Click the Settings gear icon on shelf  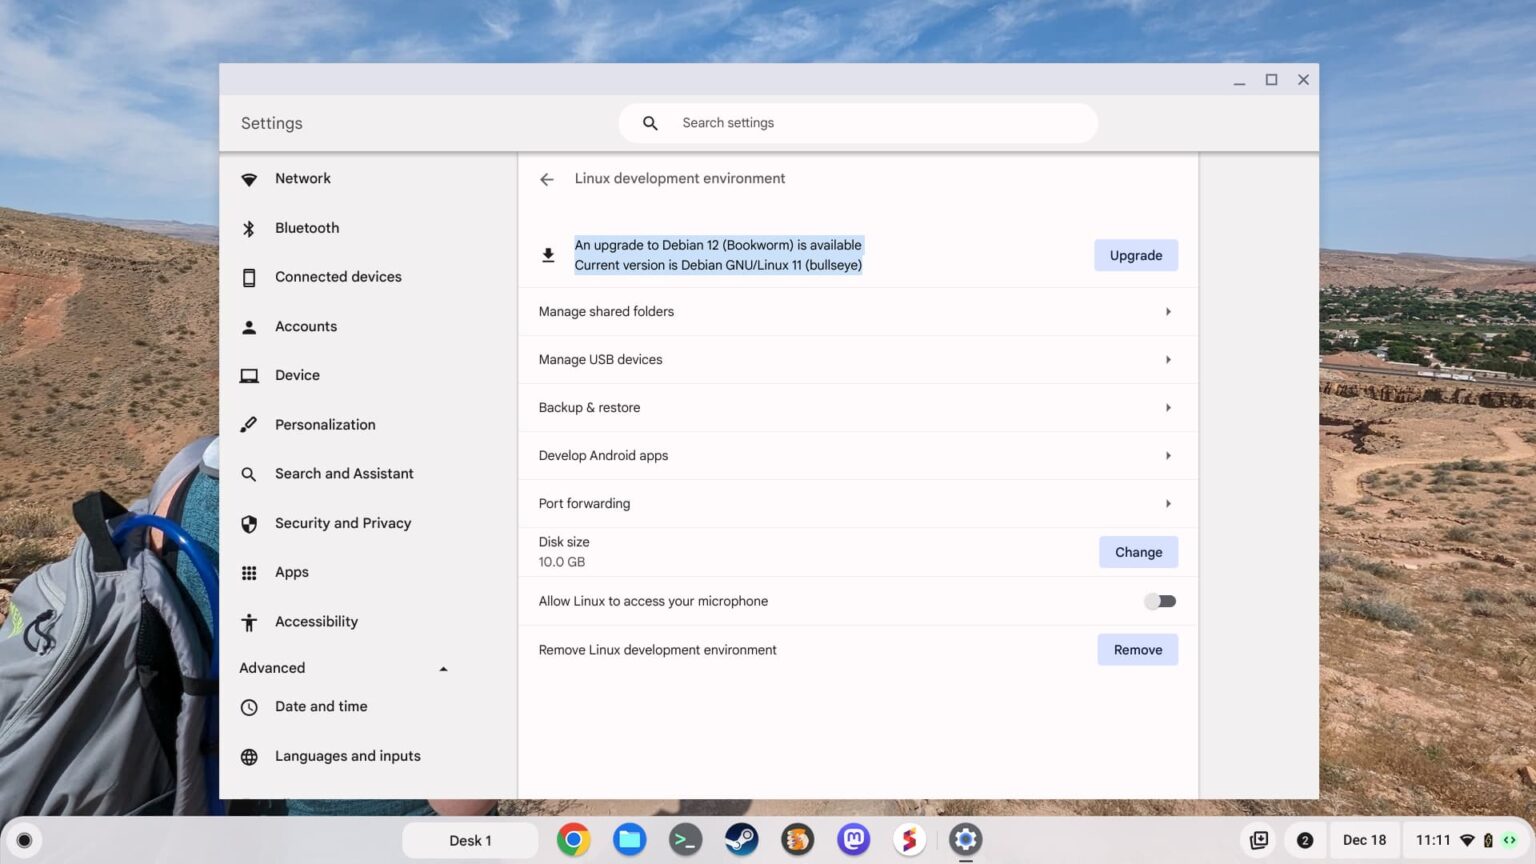tap(965, 840)
